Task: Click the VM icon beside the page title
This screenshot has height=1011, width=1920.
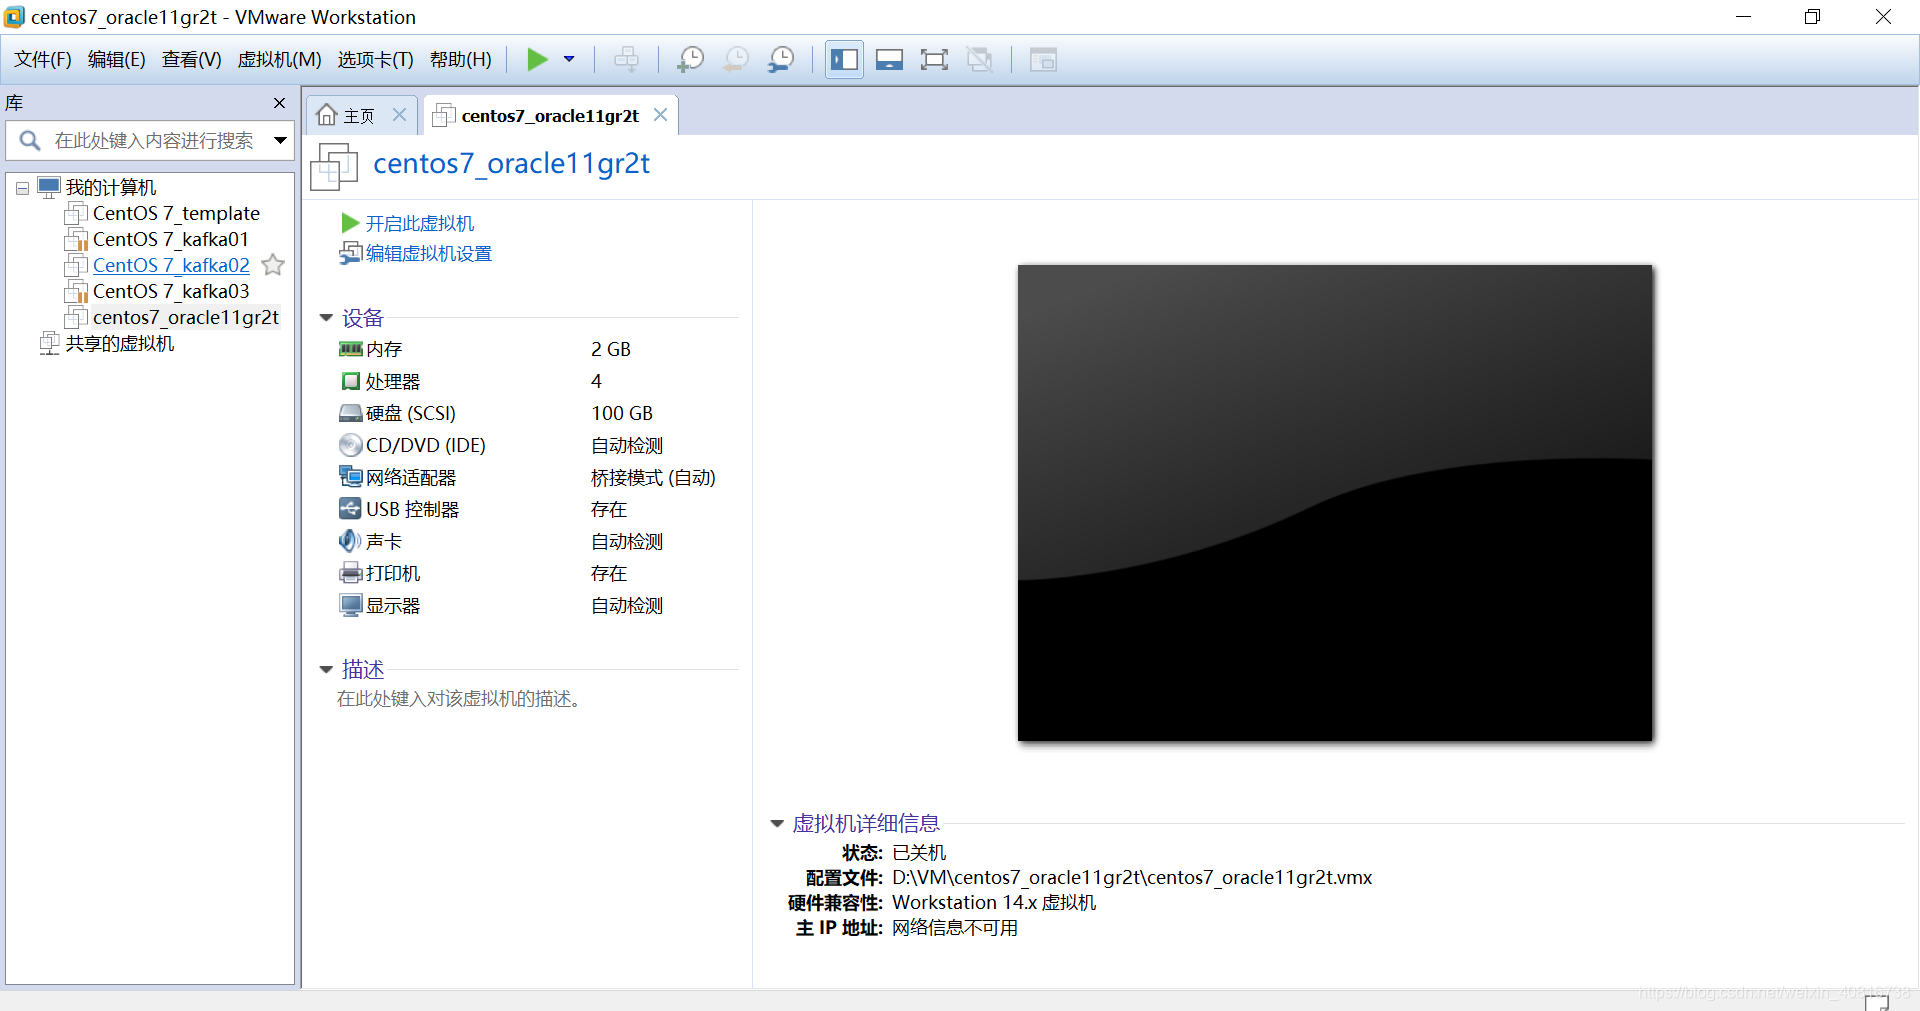Action: 334,166
